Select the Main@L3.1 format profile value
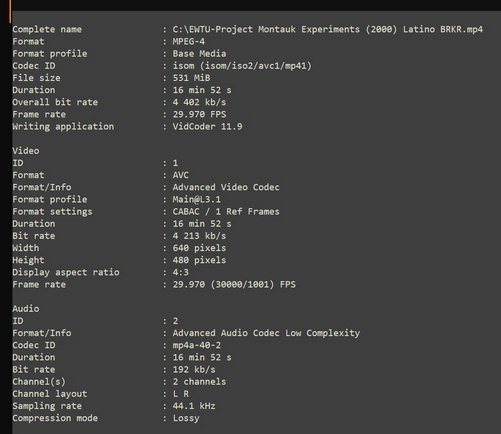 tap(196, 200)
